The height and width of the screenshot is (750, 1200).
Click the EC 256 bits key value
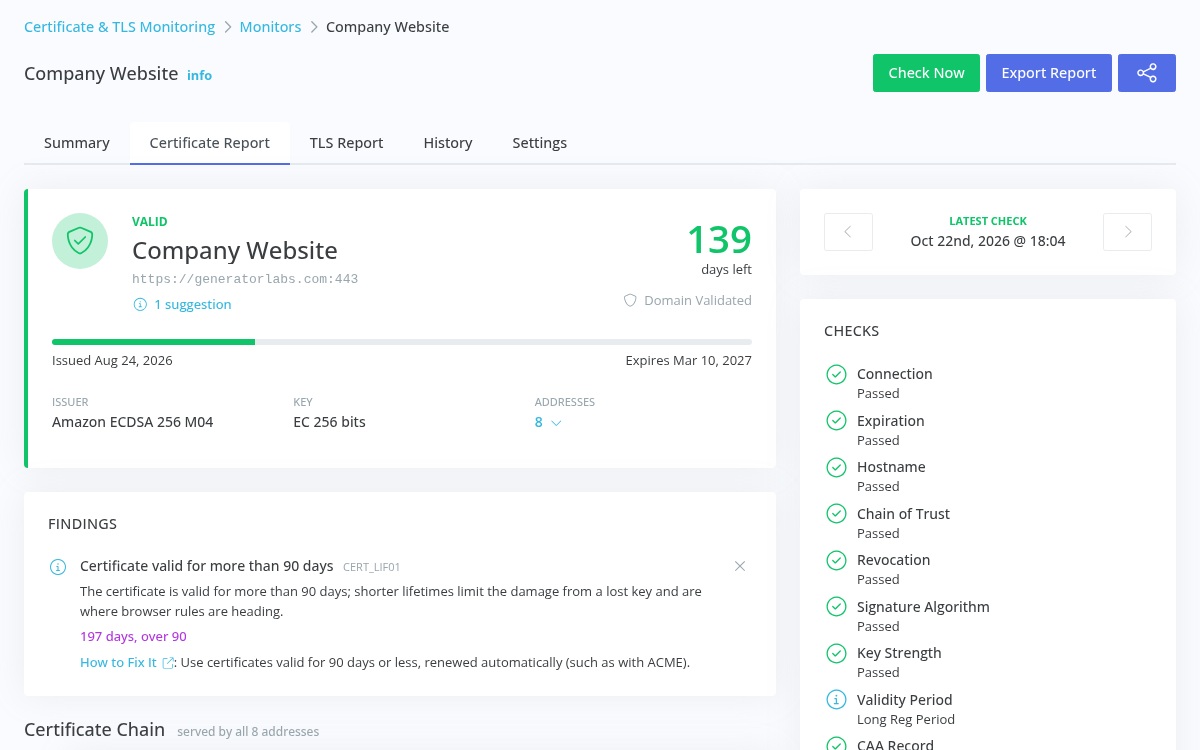click(330, 422)
